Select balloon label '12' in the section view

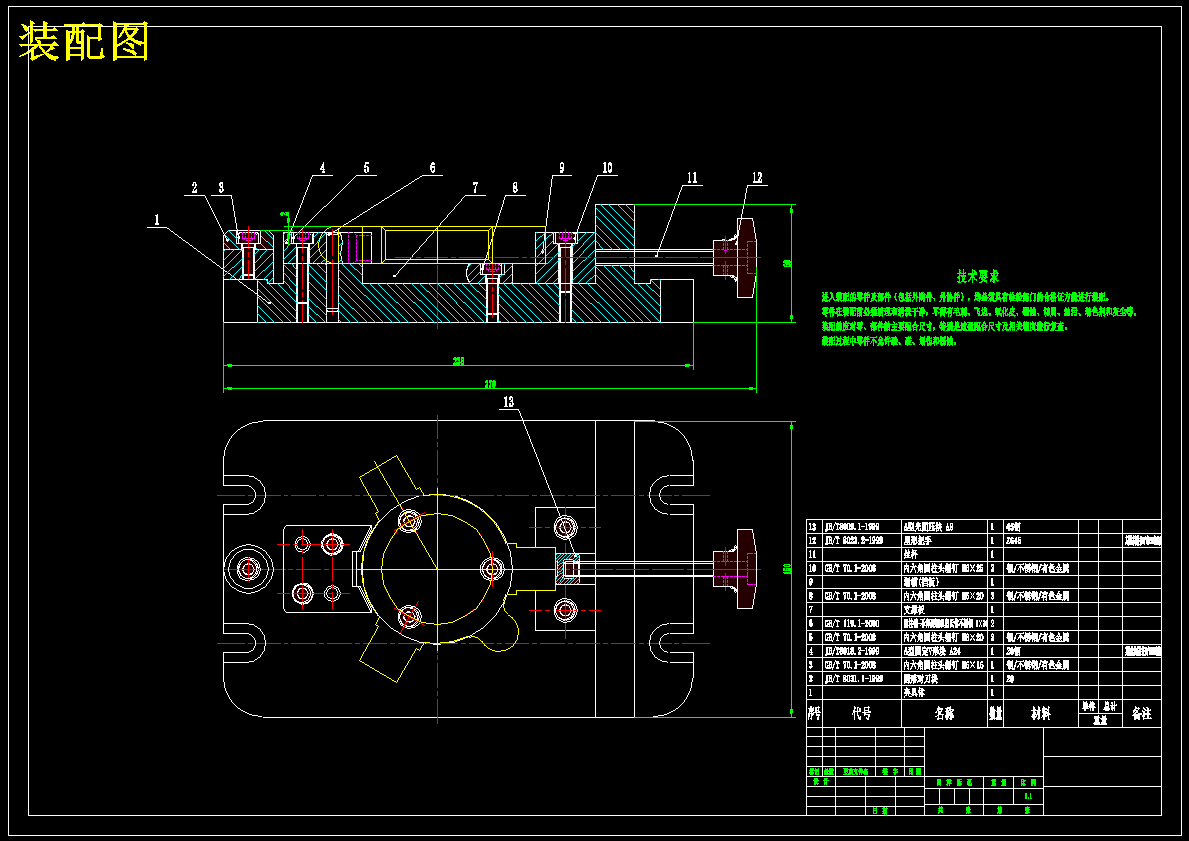tap(757, 178)
